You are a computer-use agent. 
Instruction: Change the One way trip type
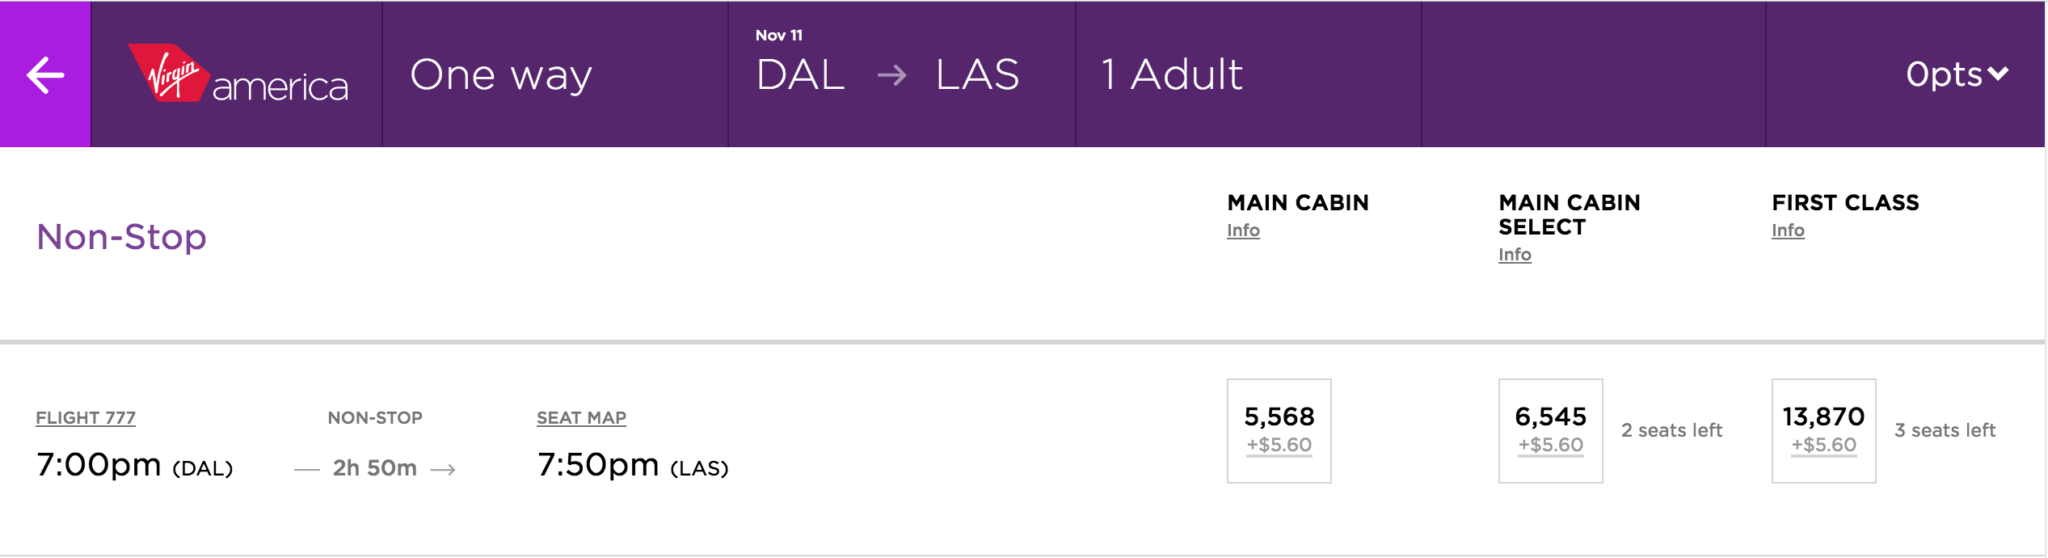(501, 75)
